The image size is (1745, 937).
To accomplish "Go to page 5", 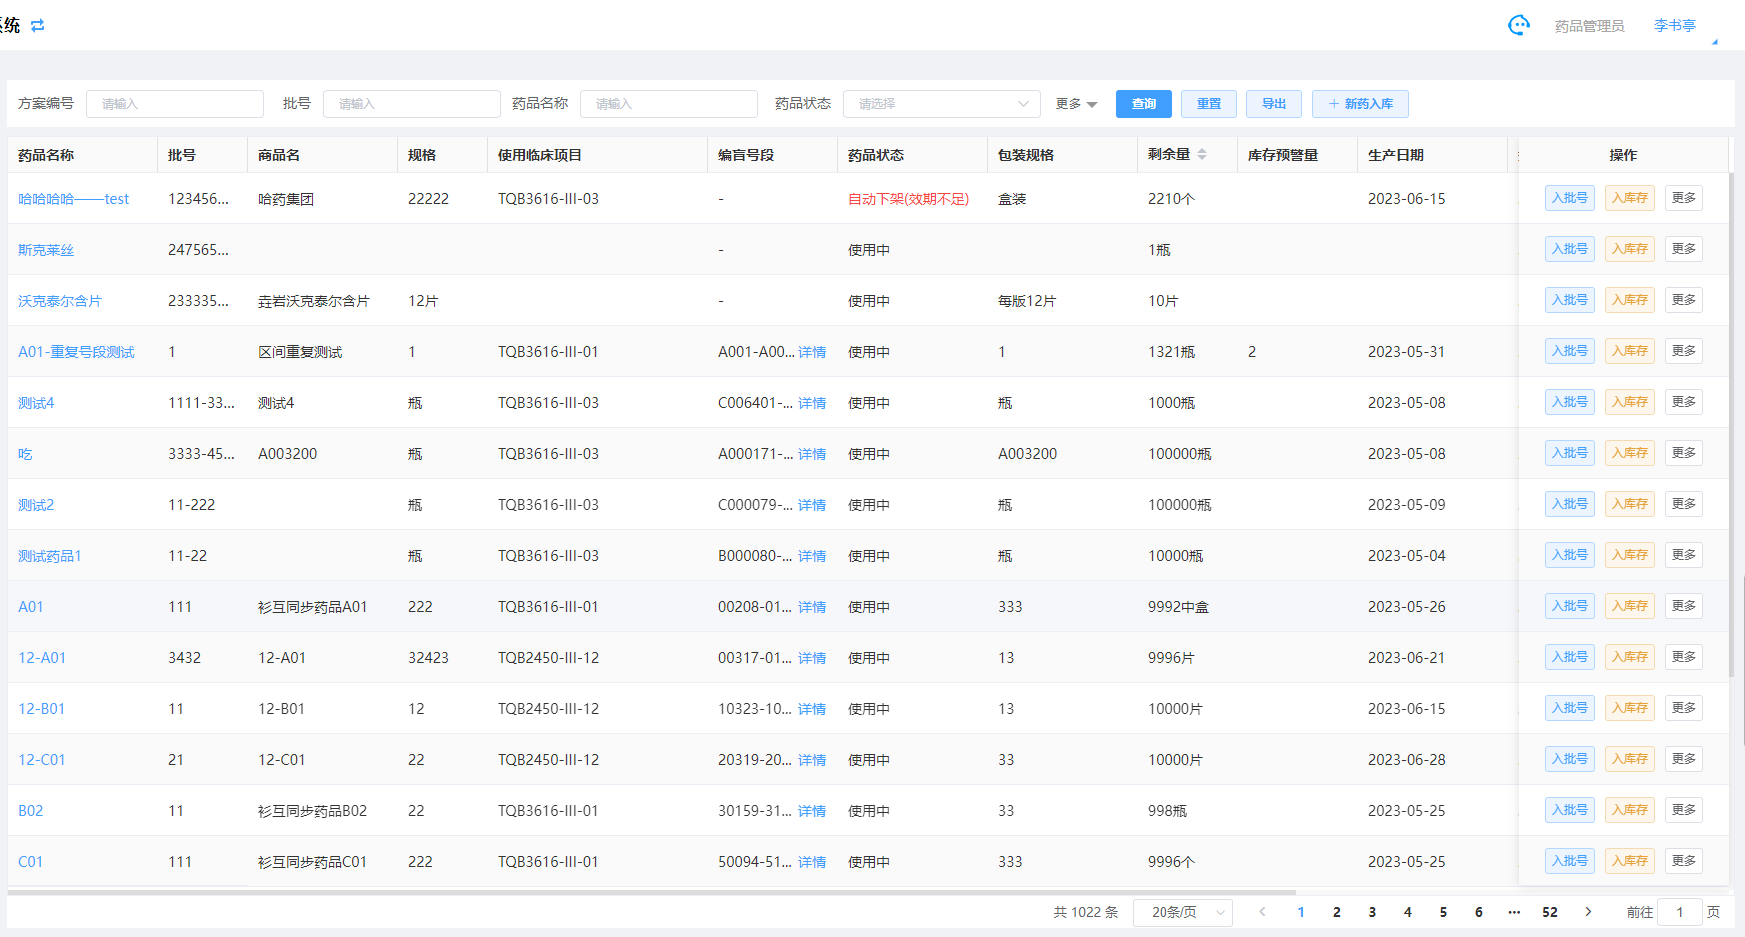I will 1443,912.
